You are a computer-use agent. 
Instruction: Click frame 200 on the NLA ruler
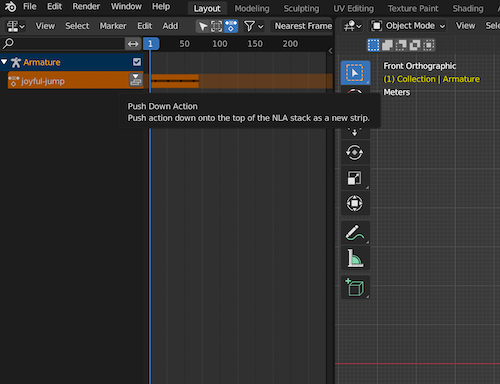pyautogui.click(x=290, y=44)
